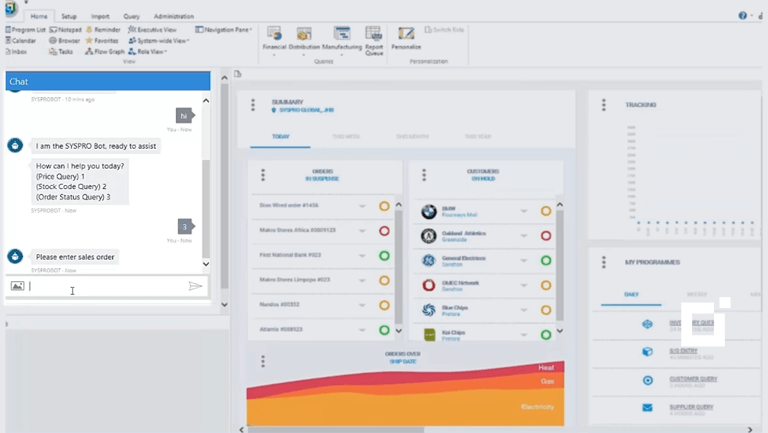Open the Summary panel three-dot menu

coord(253,105)
